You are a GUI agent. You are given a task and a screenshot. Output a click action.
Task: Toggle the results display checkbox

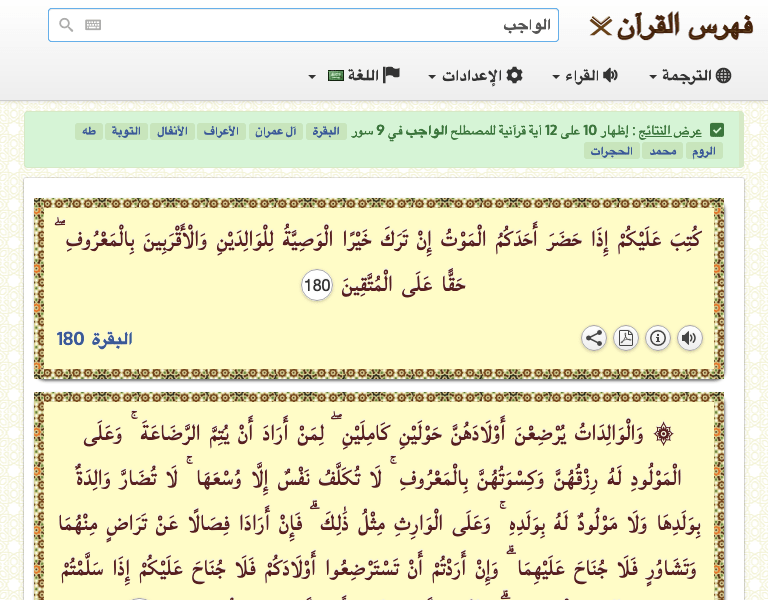point(717,131)
